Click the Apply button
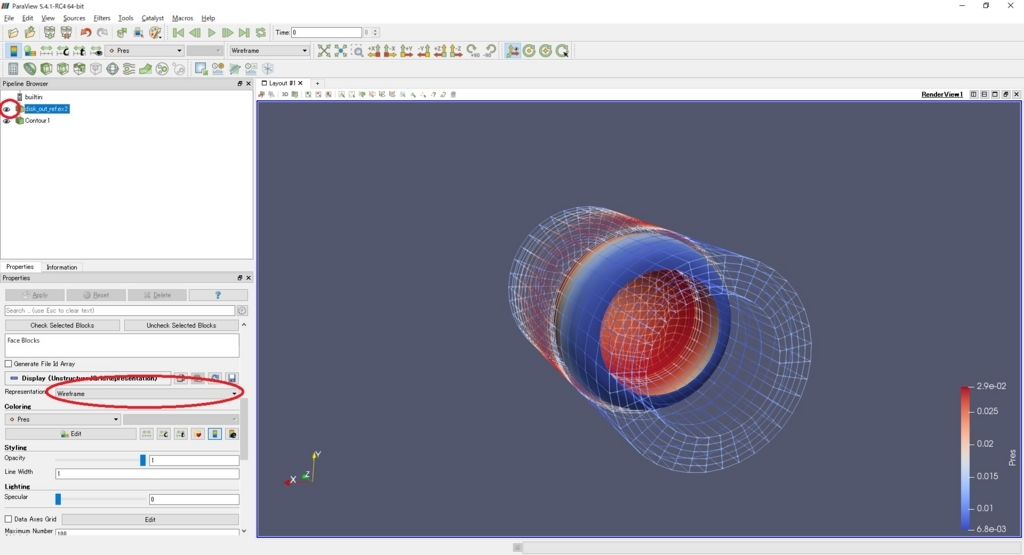Viewport: 1024px width, 555px height. coord(35,295)
